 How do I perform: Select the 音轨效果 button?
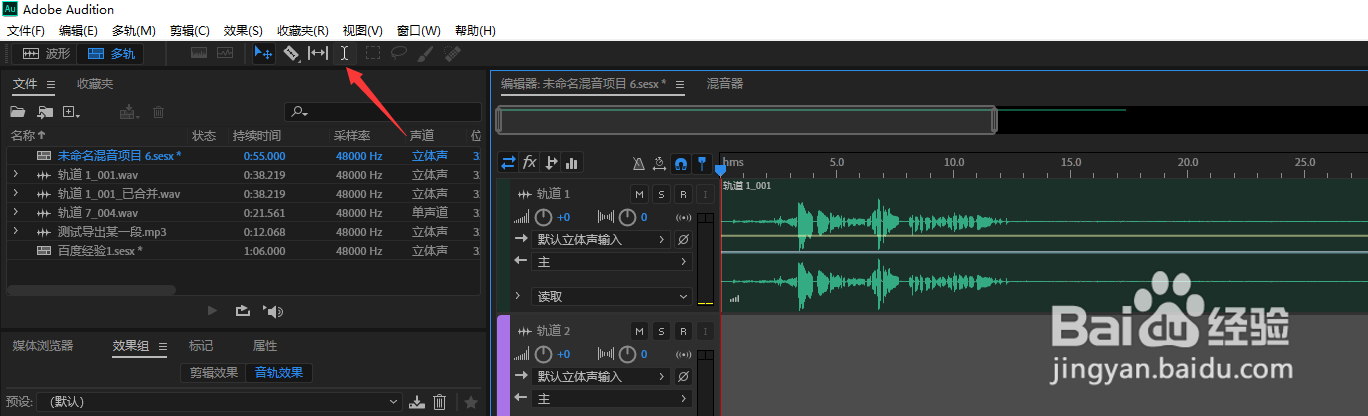click(280, 373)
